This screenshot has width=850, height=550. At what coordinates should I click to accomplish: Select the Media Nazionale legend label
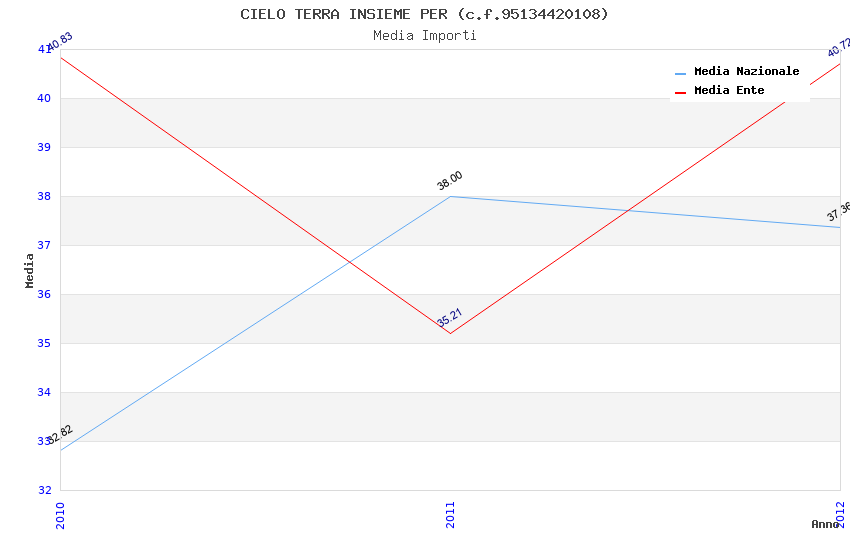(x=746, y=72)
